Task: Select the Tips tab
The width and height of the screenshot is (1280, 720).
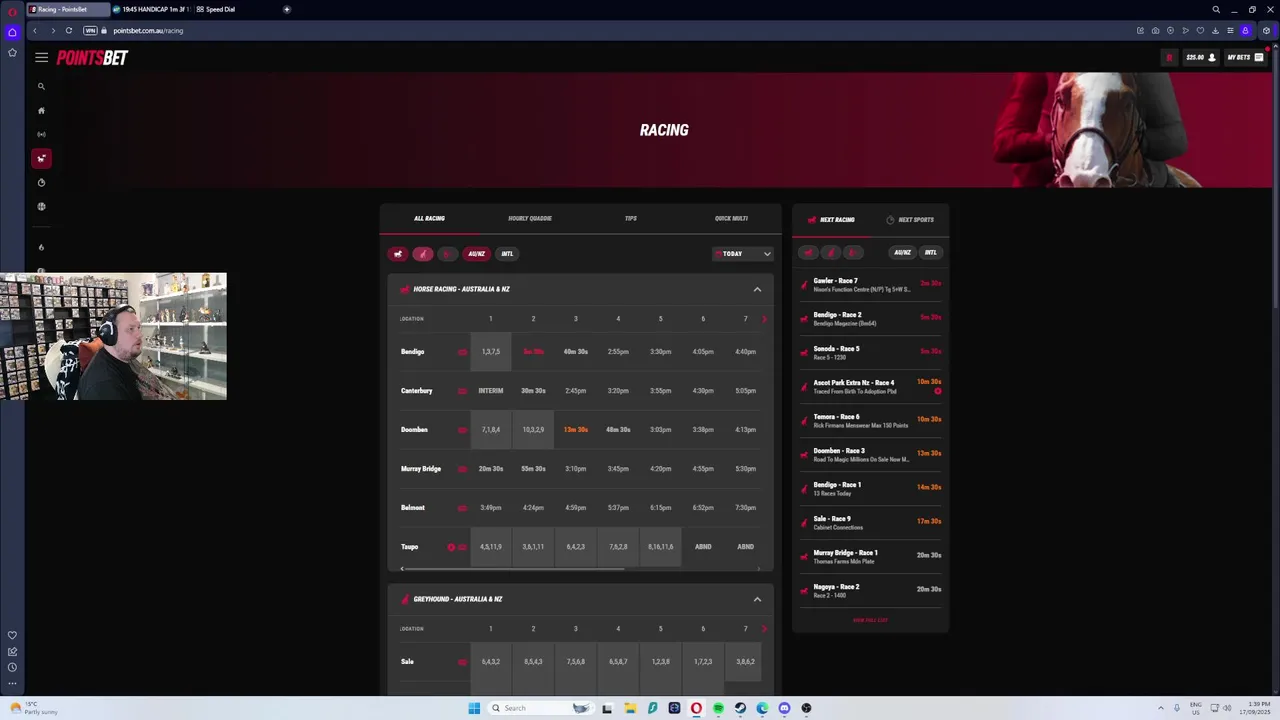Action: 630,219
